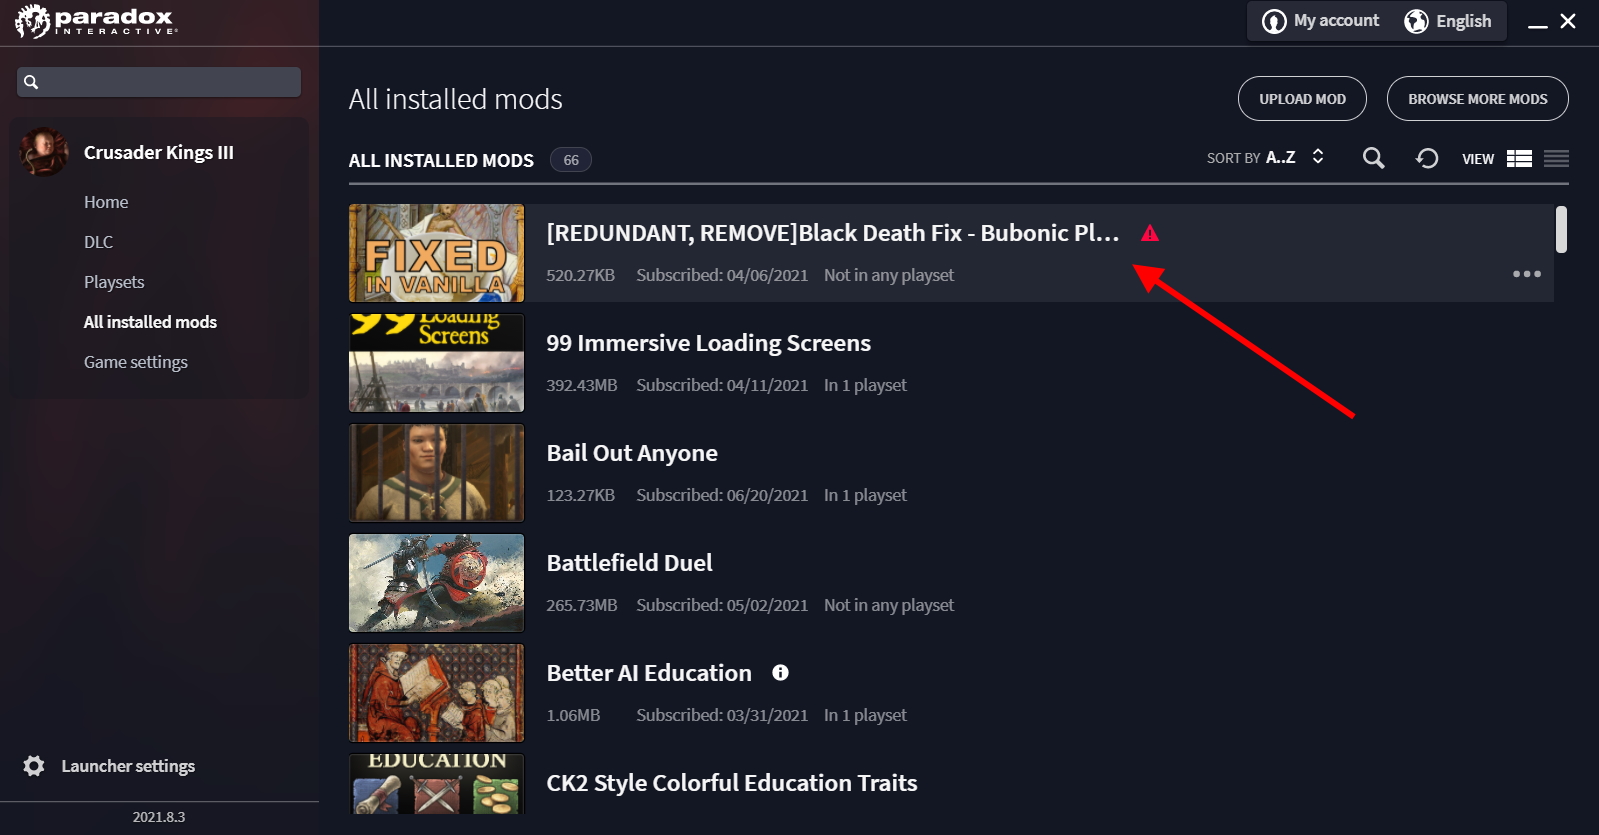Search installed mods using magnifier icon
Image resolution: width=1599 pixels, height=835 pixels.
[1374, 158]
